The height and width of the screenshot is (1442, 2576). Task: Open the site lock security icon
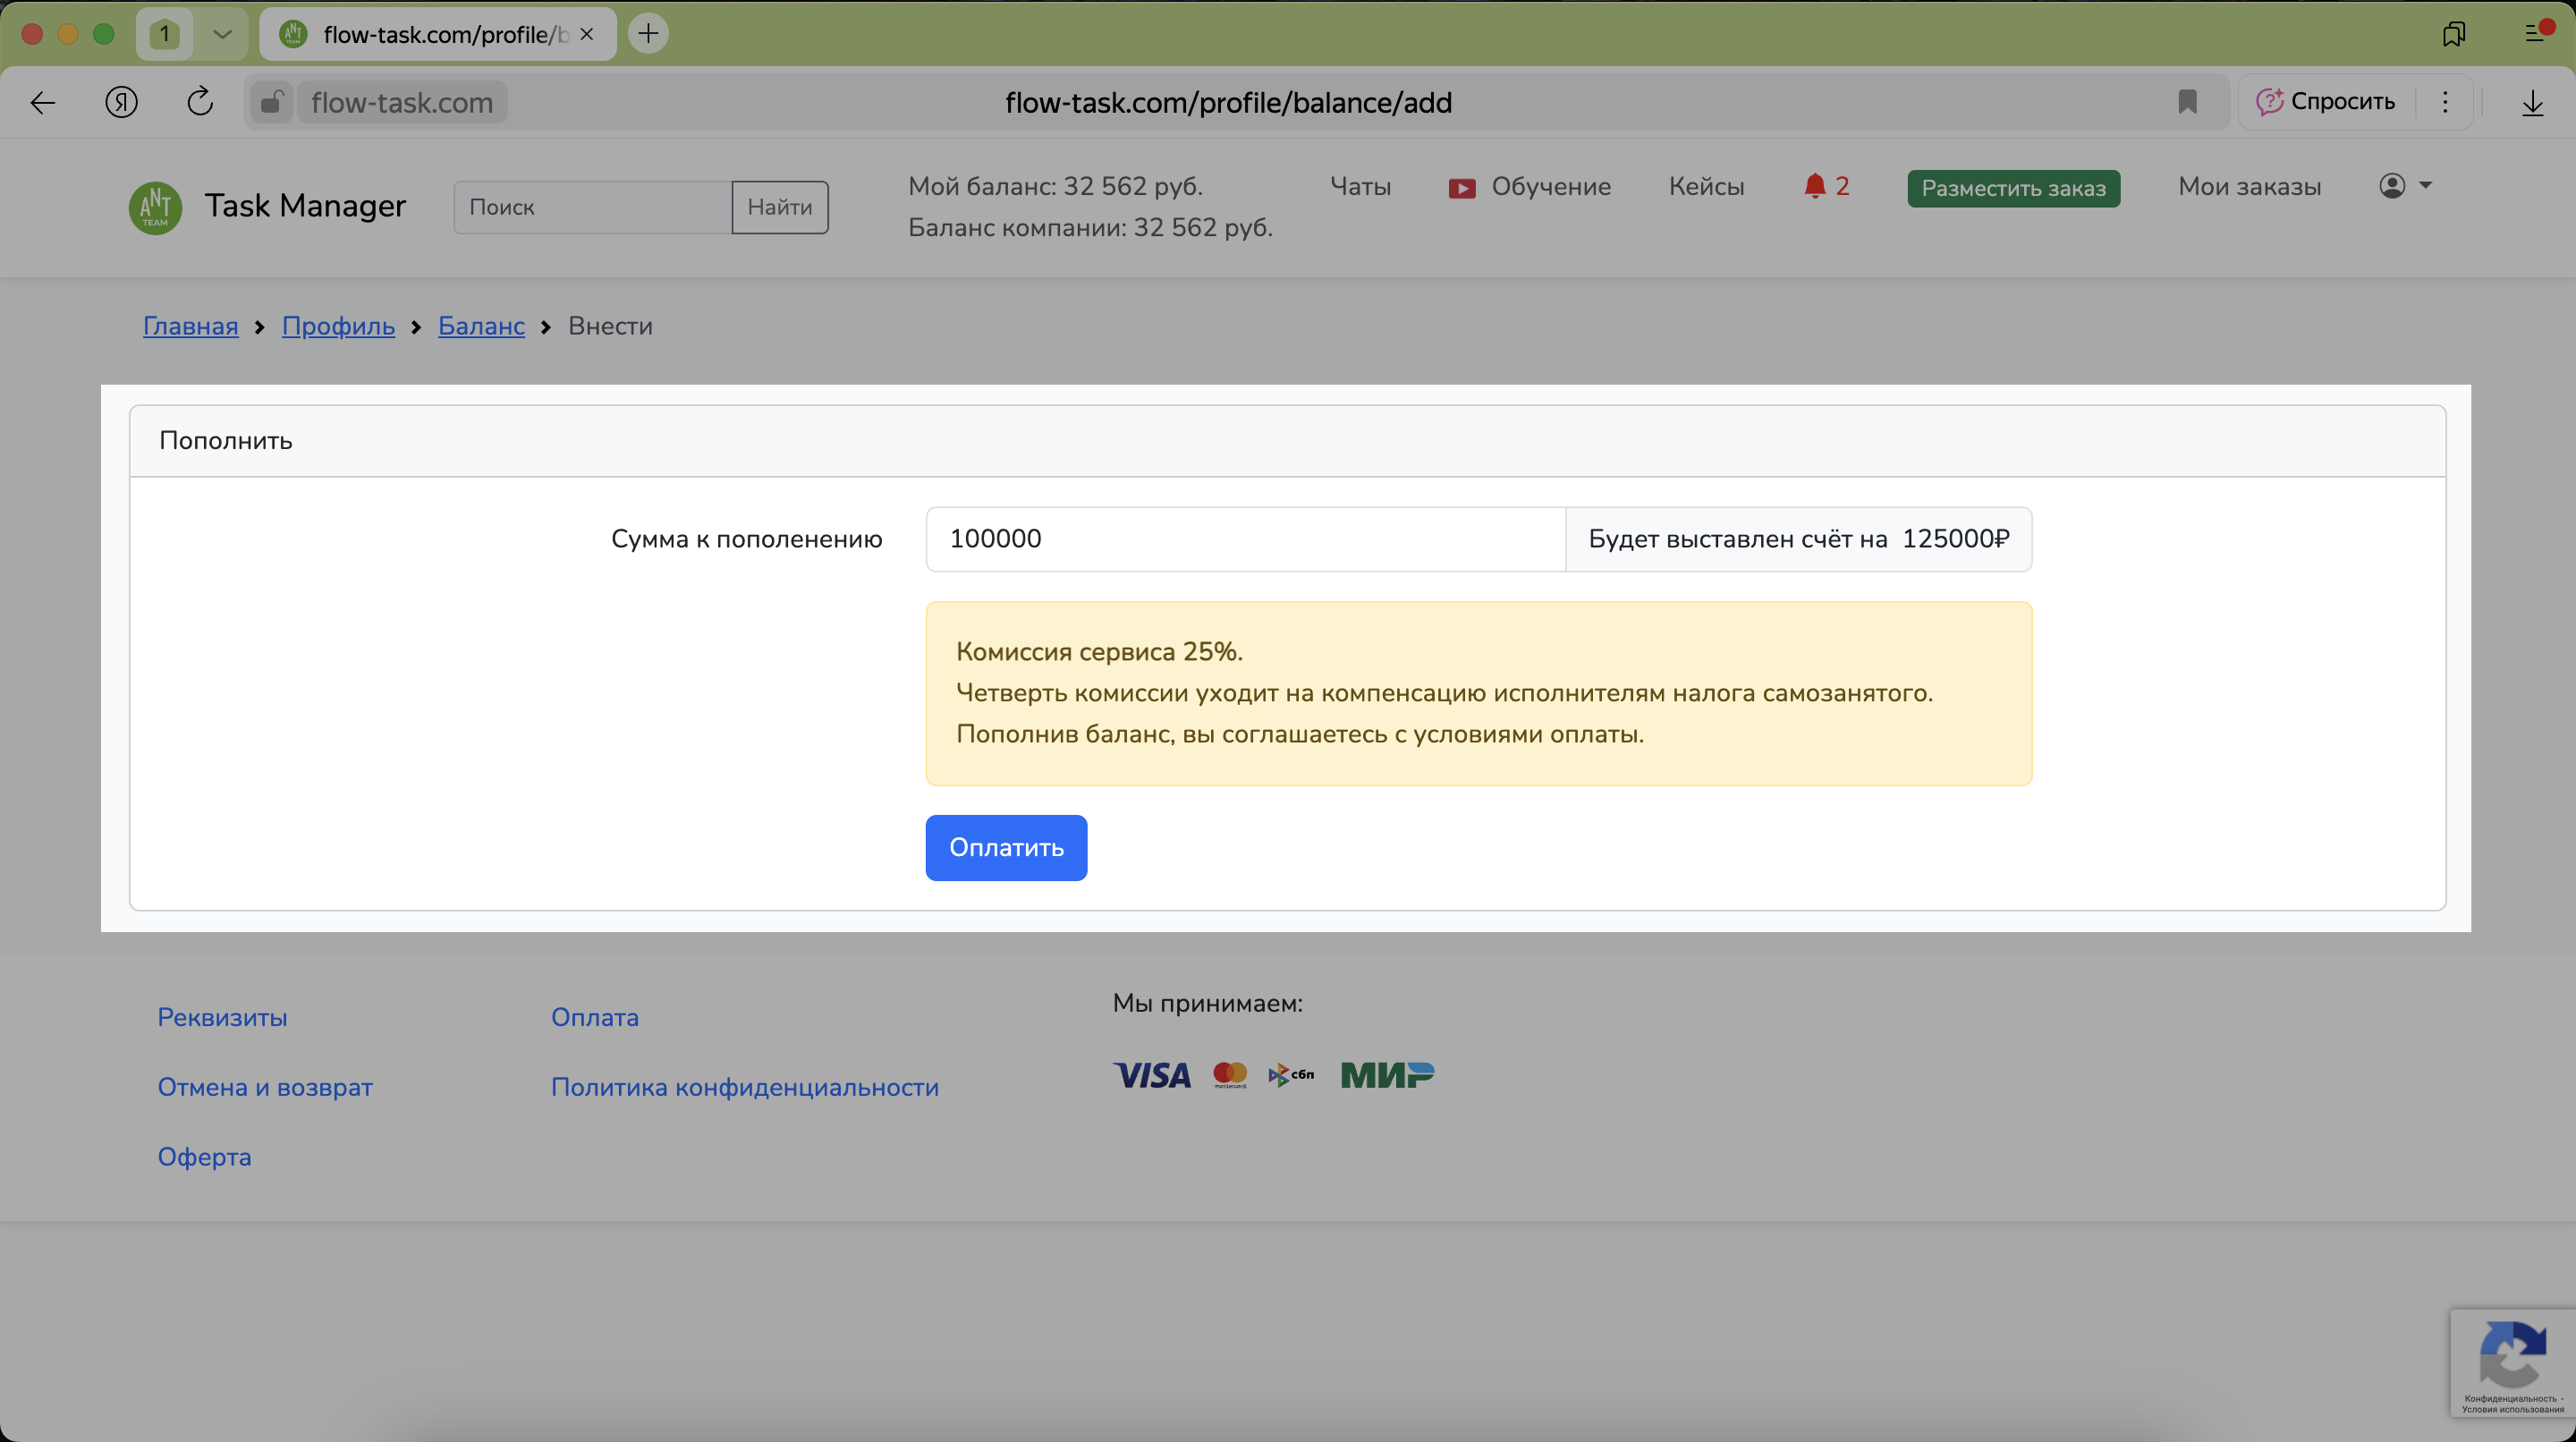click(271, 102)
